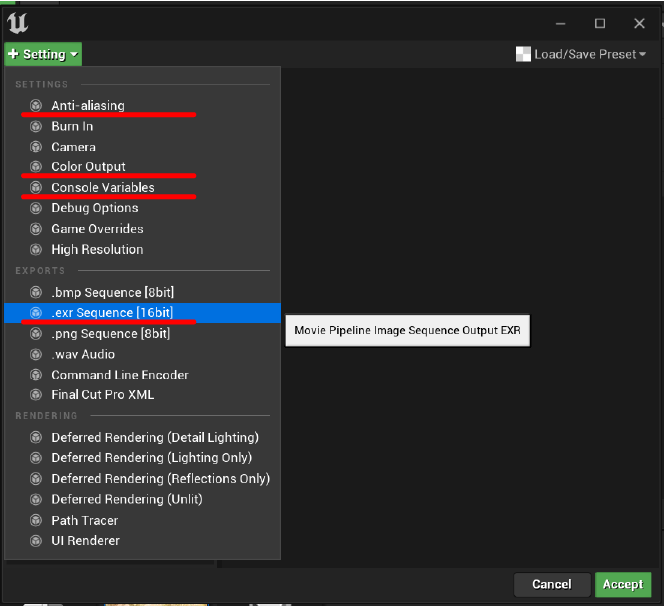Click the High Resolution setting icon
The height and width of the screenshot is (606, 664).
tap(36, 250)
